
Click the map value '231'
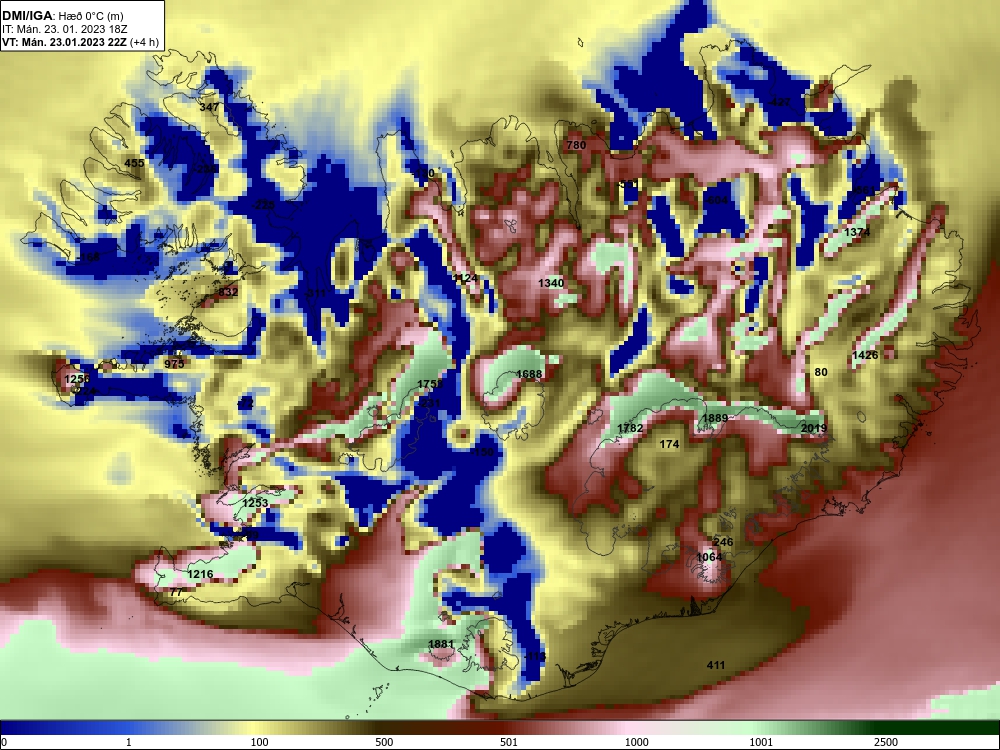[x=430, y=404]
